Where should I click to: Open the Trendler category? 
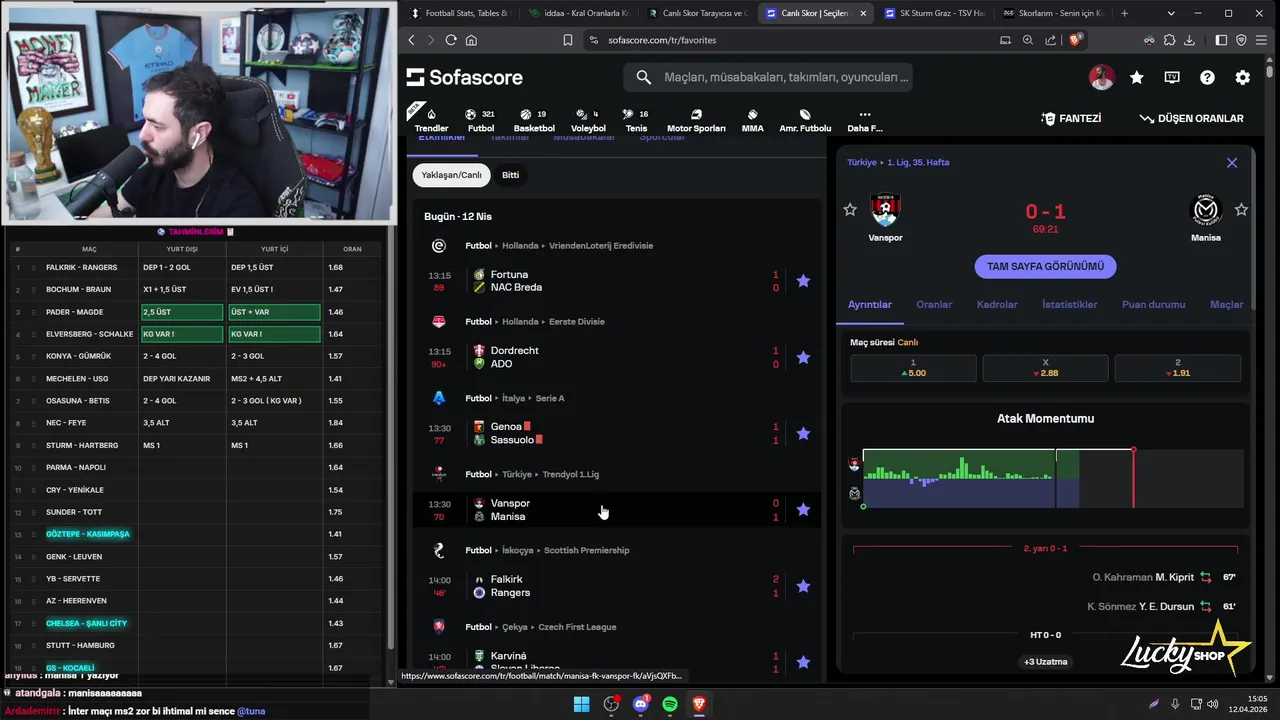tap(431, 120)
